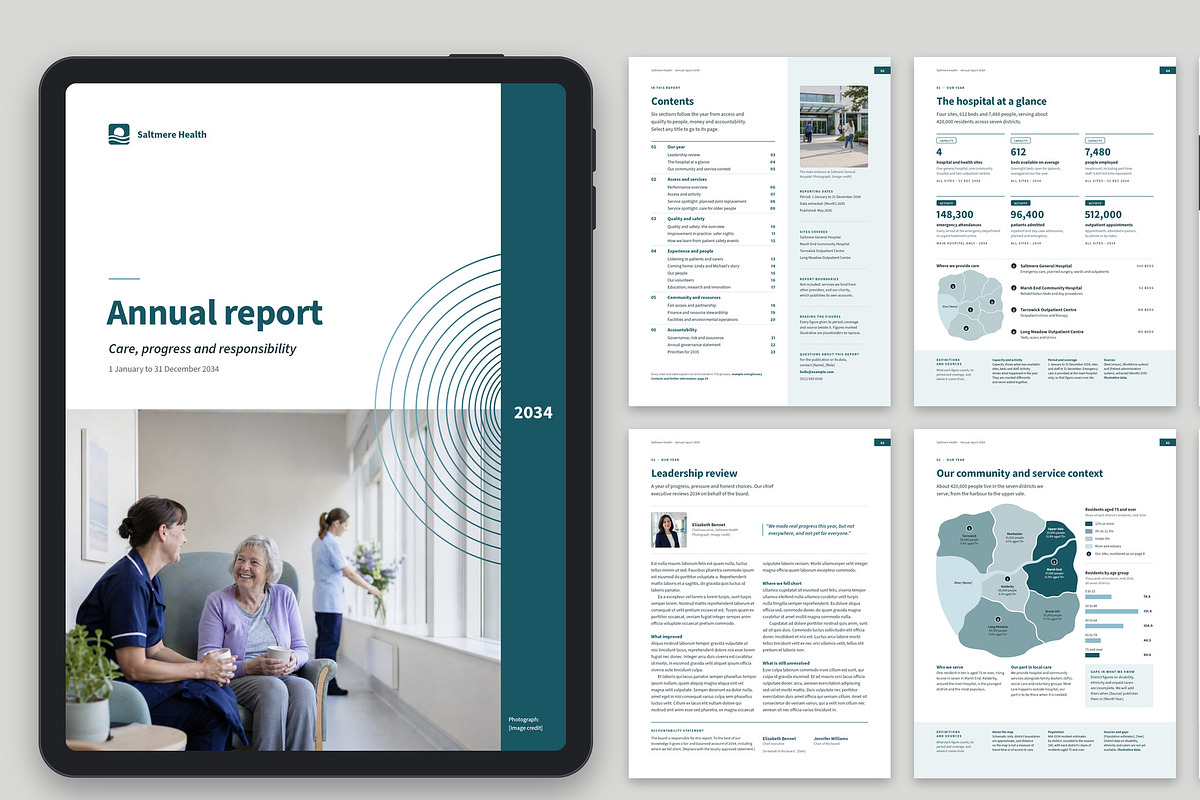This screenshot has width=1200, height=800.
Task: Click the 'Annual report' cover title
Action: coord(215,313)
